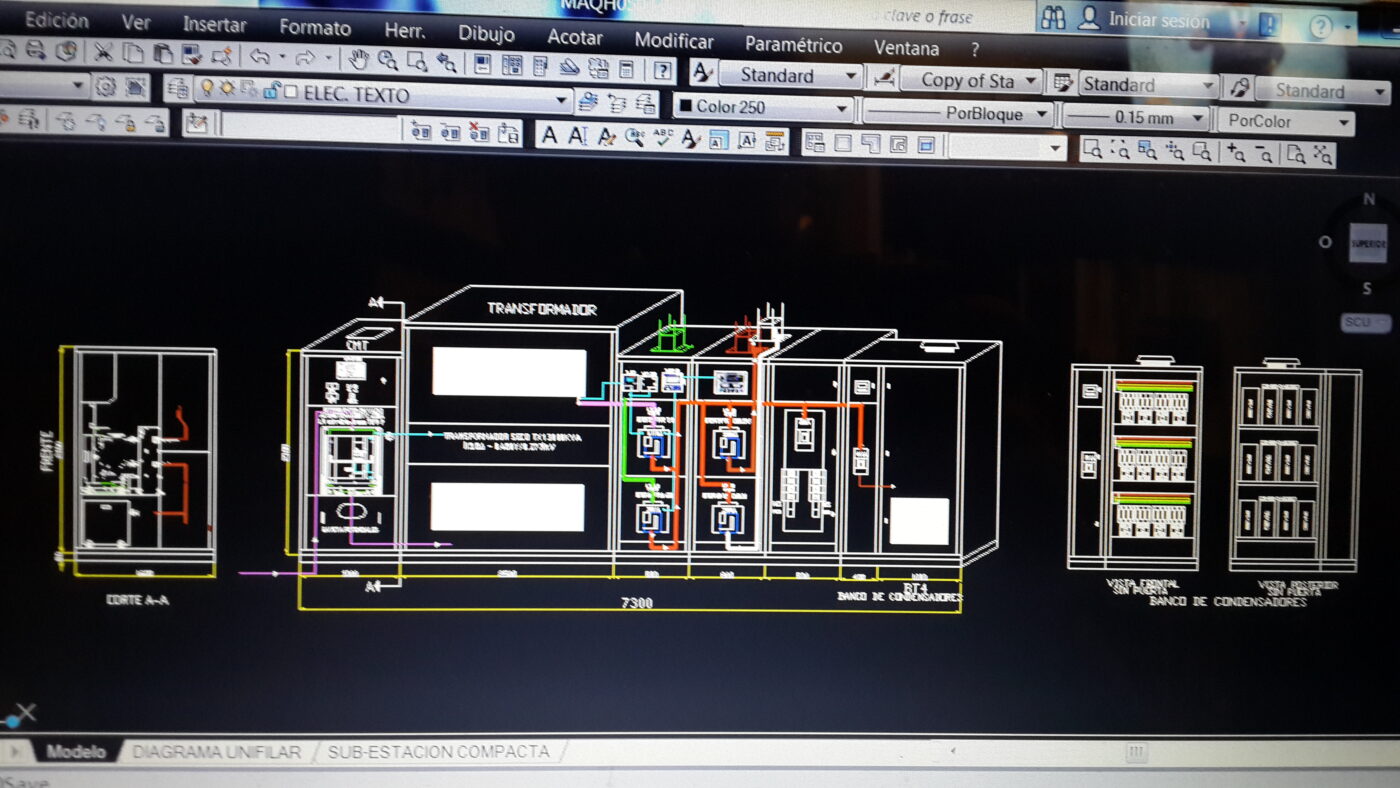
Task: Switch to the DIAGRAMA UNIFILAR tab
Action: (216, 751)
